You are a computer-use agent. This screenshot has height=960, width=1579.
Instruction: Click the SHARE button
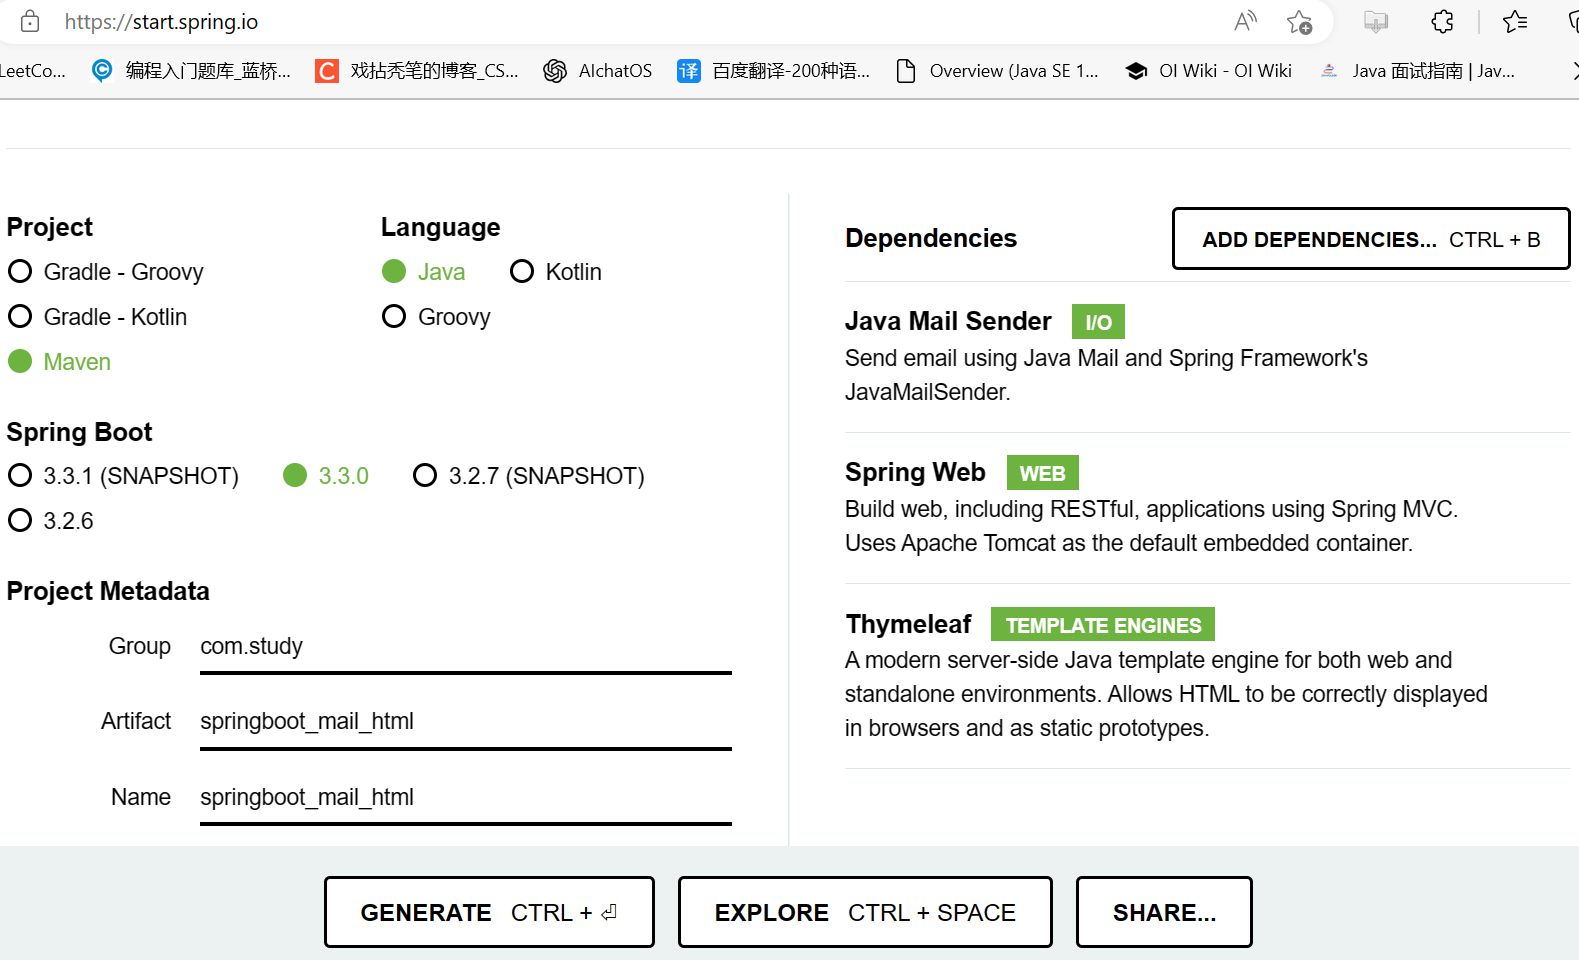click(1163, 912)
